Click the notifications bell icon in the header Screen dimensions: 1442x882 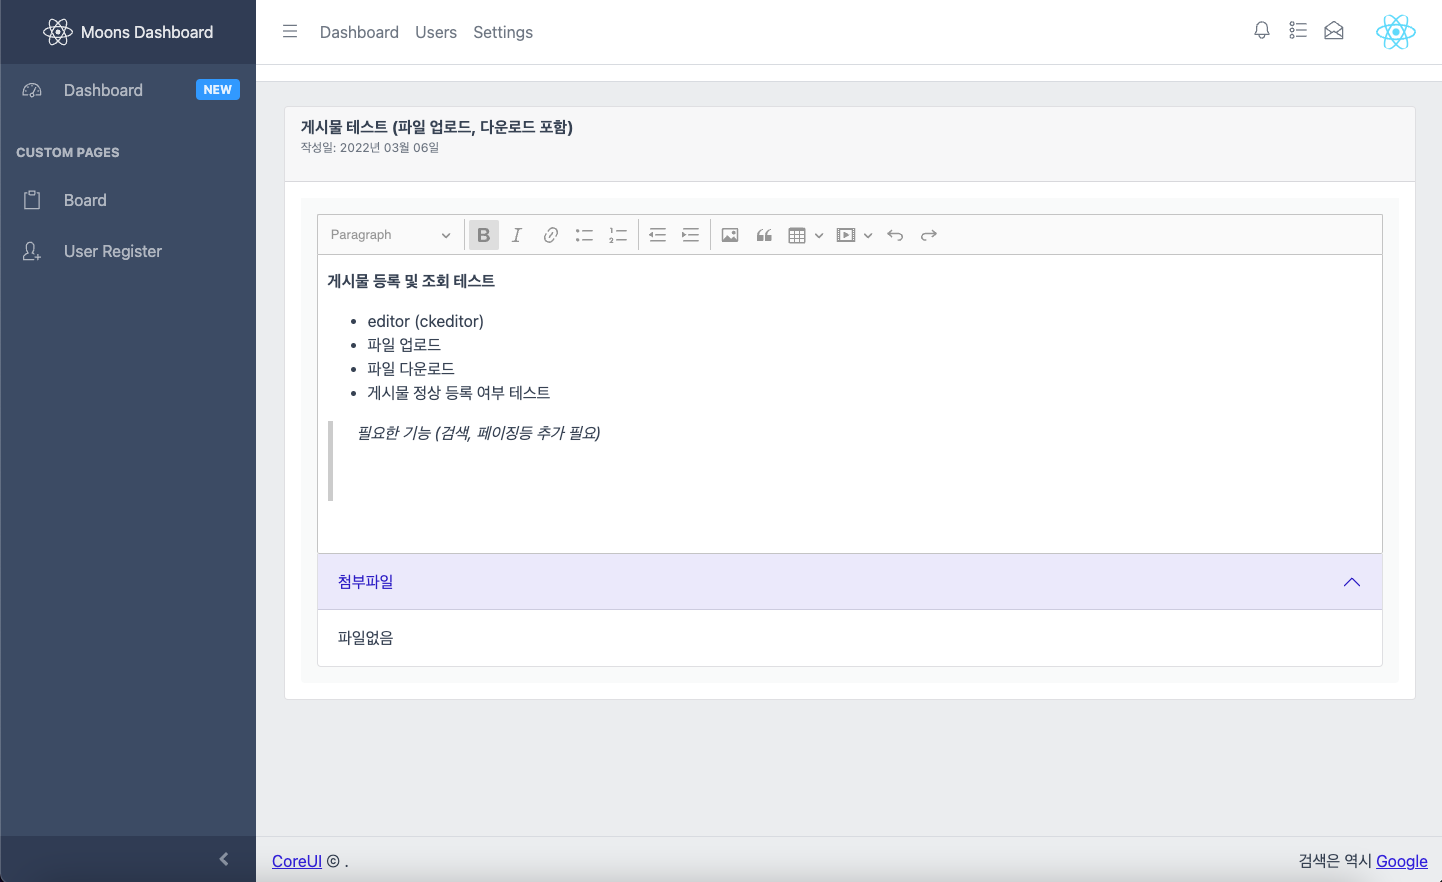[1261, 30]
